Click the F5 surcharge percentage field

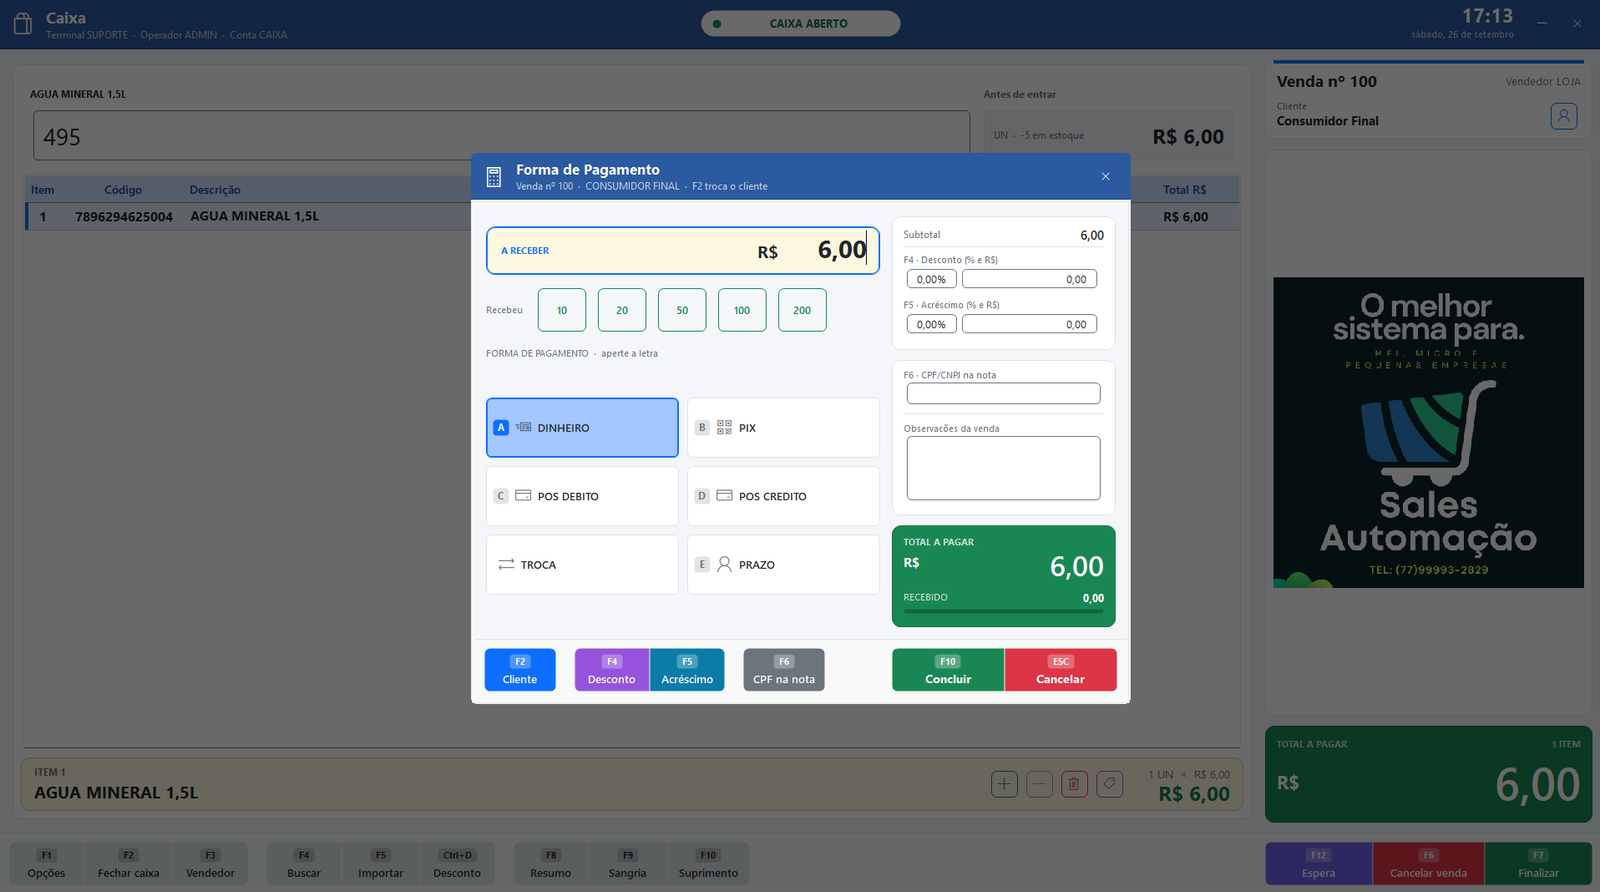(931, 324)
